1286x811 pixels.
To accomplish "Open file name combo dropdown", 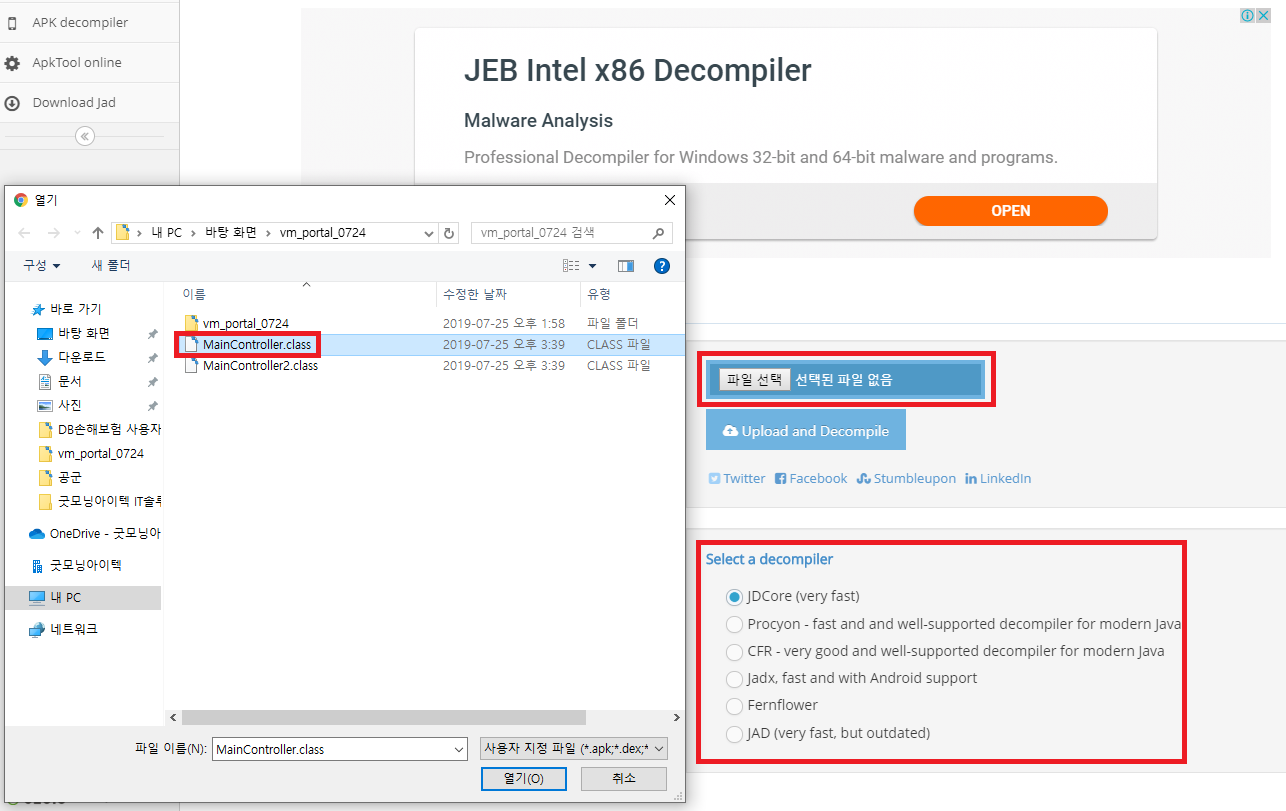I will point(459,749).
